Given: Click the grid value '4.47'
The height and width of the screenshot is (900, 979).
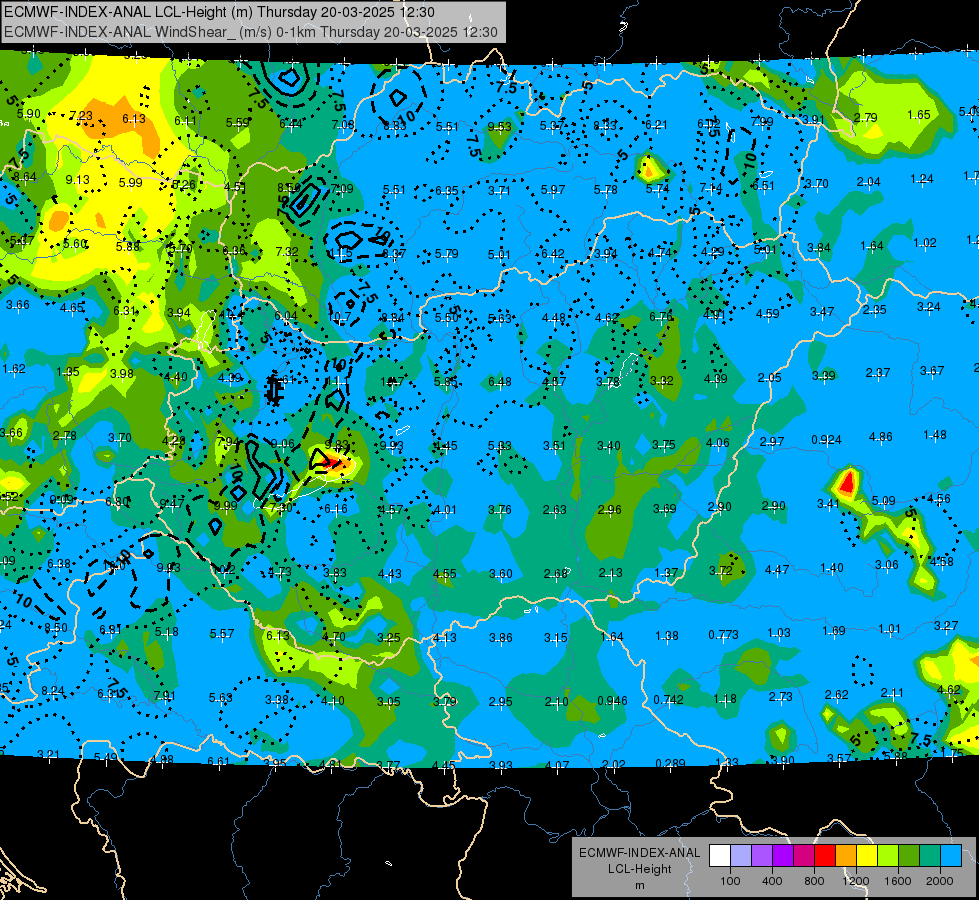Looking at the screenshot, I should (777, 569).
